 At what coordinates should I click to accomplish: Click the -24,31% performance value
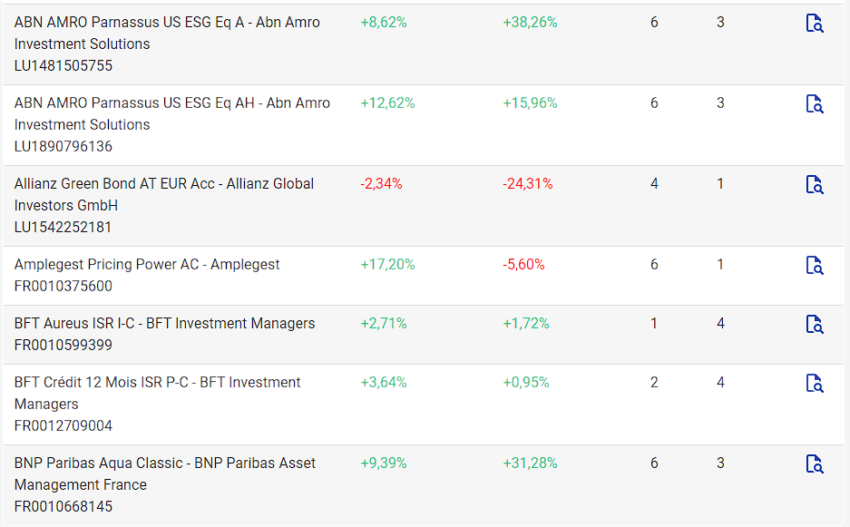(x=527, y=184)
